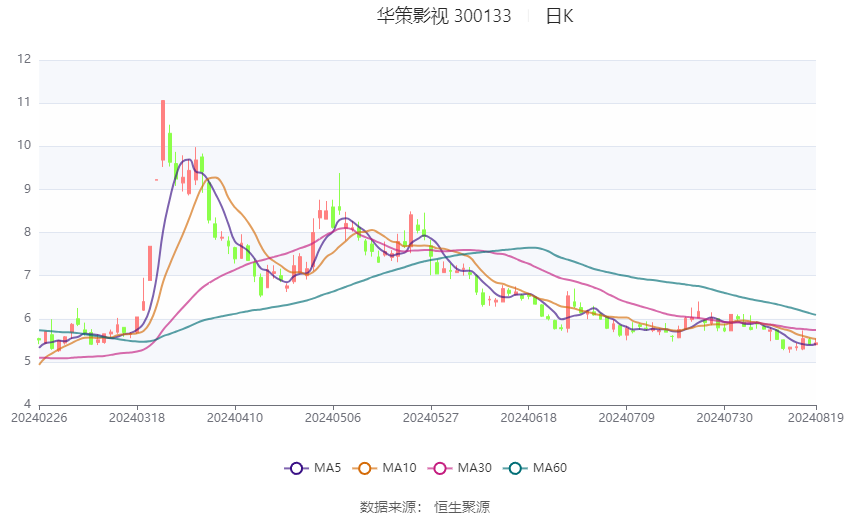This screenshot has width=850, height=517.
Task: Select the x-axis date label 20240226
Action: (39, 418)
